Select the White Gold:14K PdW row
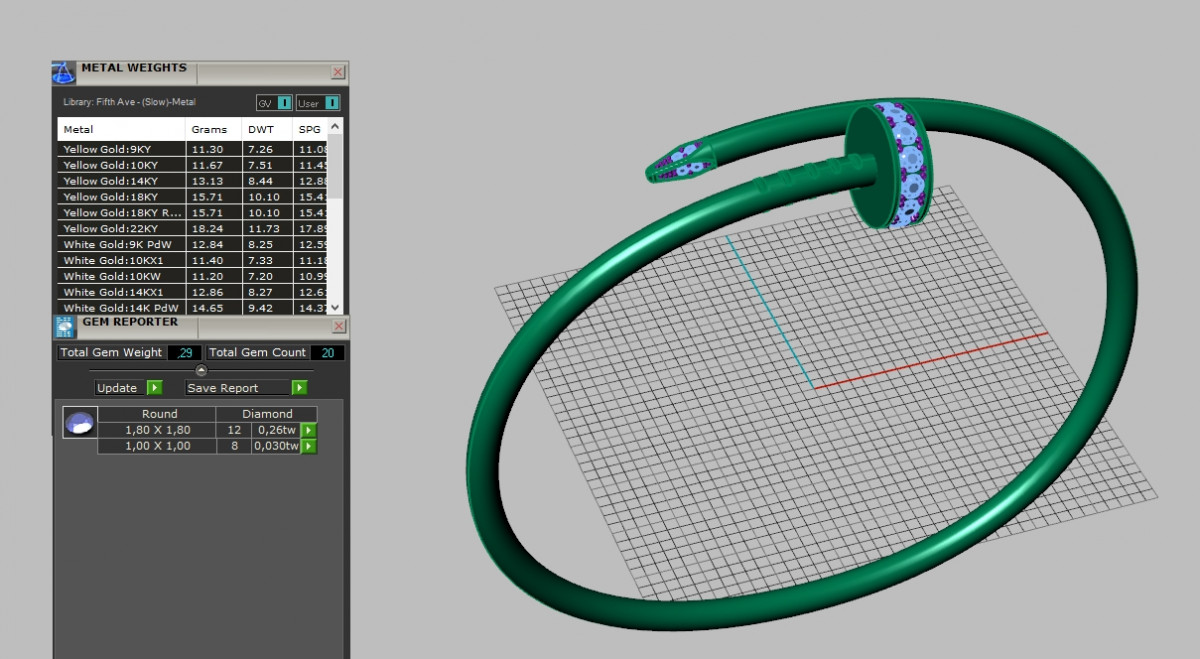 coord(193,308)
